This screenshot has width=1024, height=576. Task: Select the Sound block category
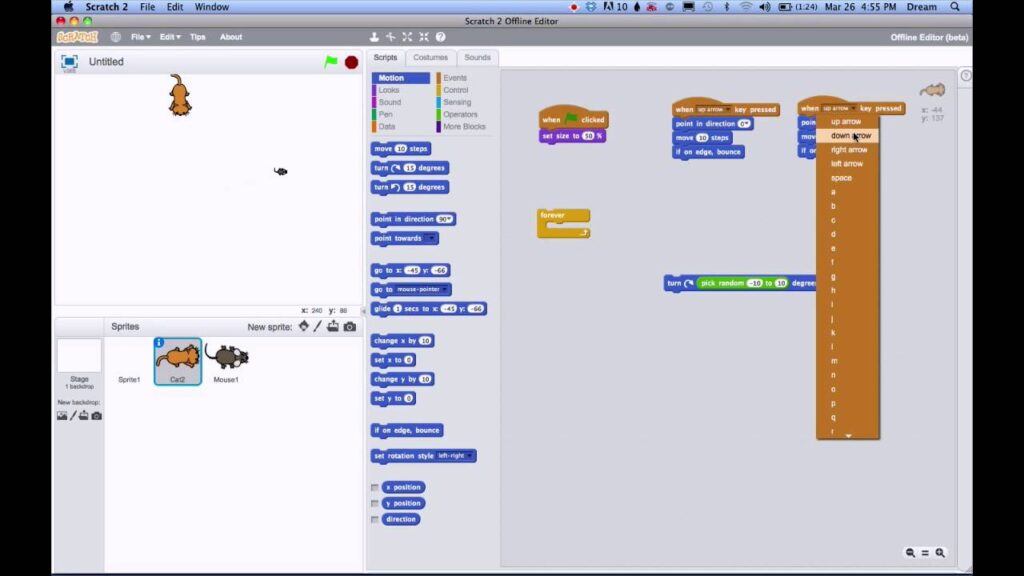pyautogui.click(x=390, y=100)
